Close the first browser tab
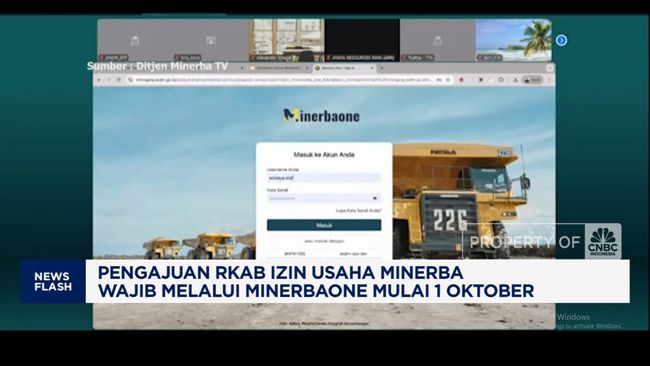 coord(307,68)
